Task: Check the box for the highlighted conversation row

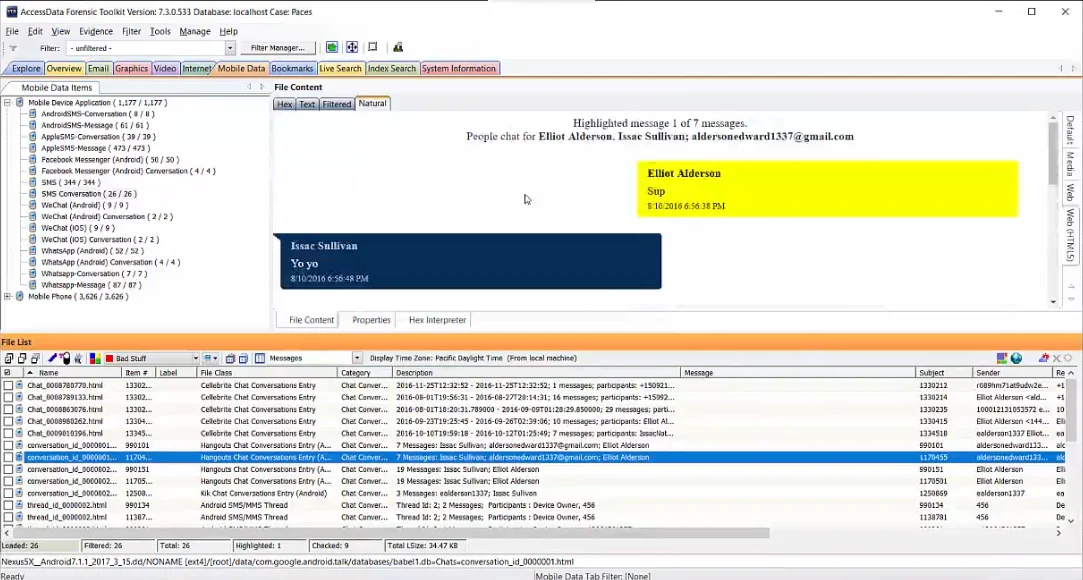Action: (x=8, y=457)
